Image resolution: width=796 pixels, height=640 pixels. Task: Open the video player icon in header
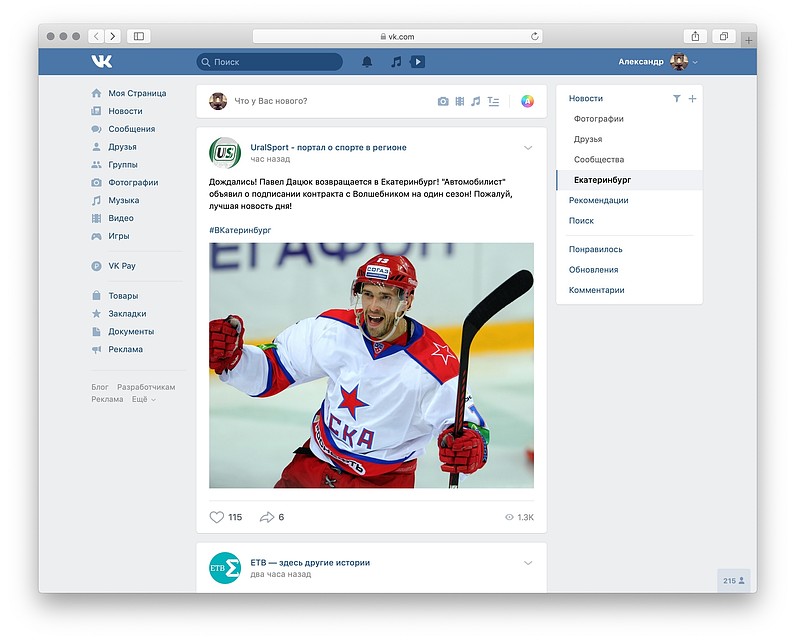pyautogui.click(x=417, y=62)
